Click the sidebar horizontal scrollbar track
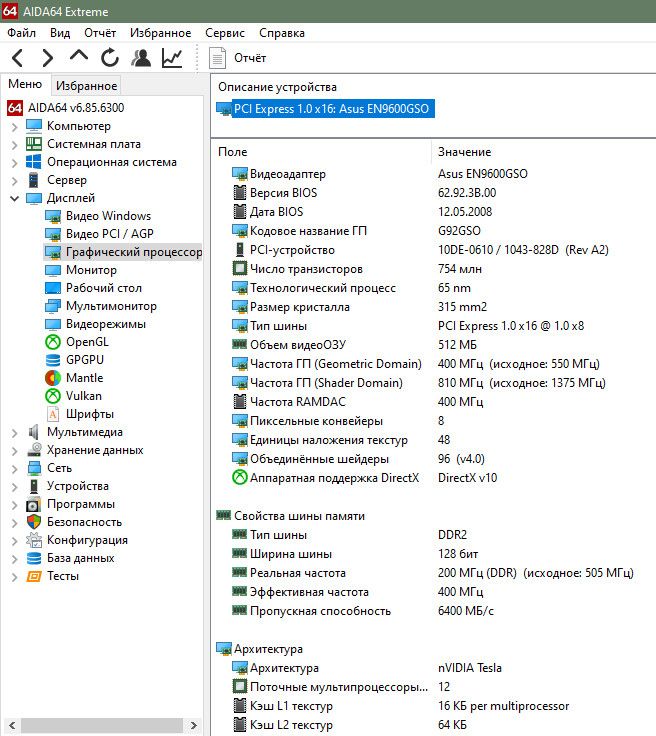The height and width of the screenshot is (736, 656). tap(102, 725)
